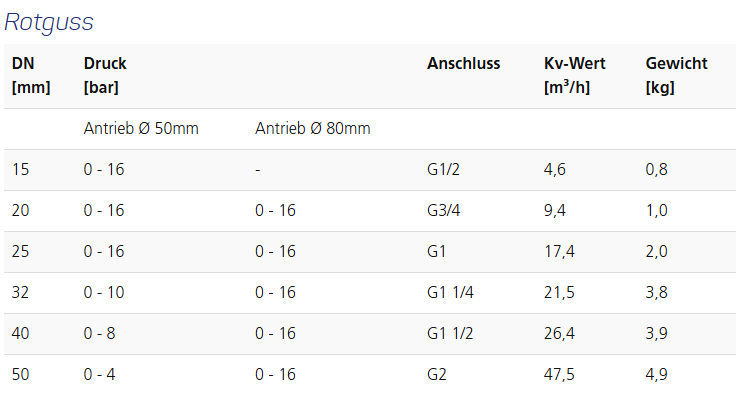The width and height of the screenshot is (736, 398).
Task: Click the weight 3,9 cell
Action: coord(656,333)
